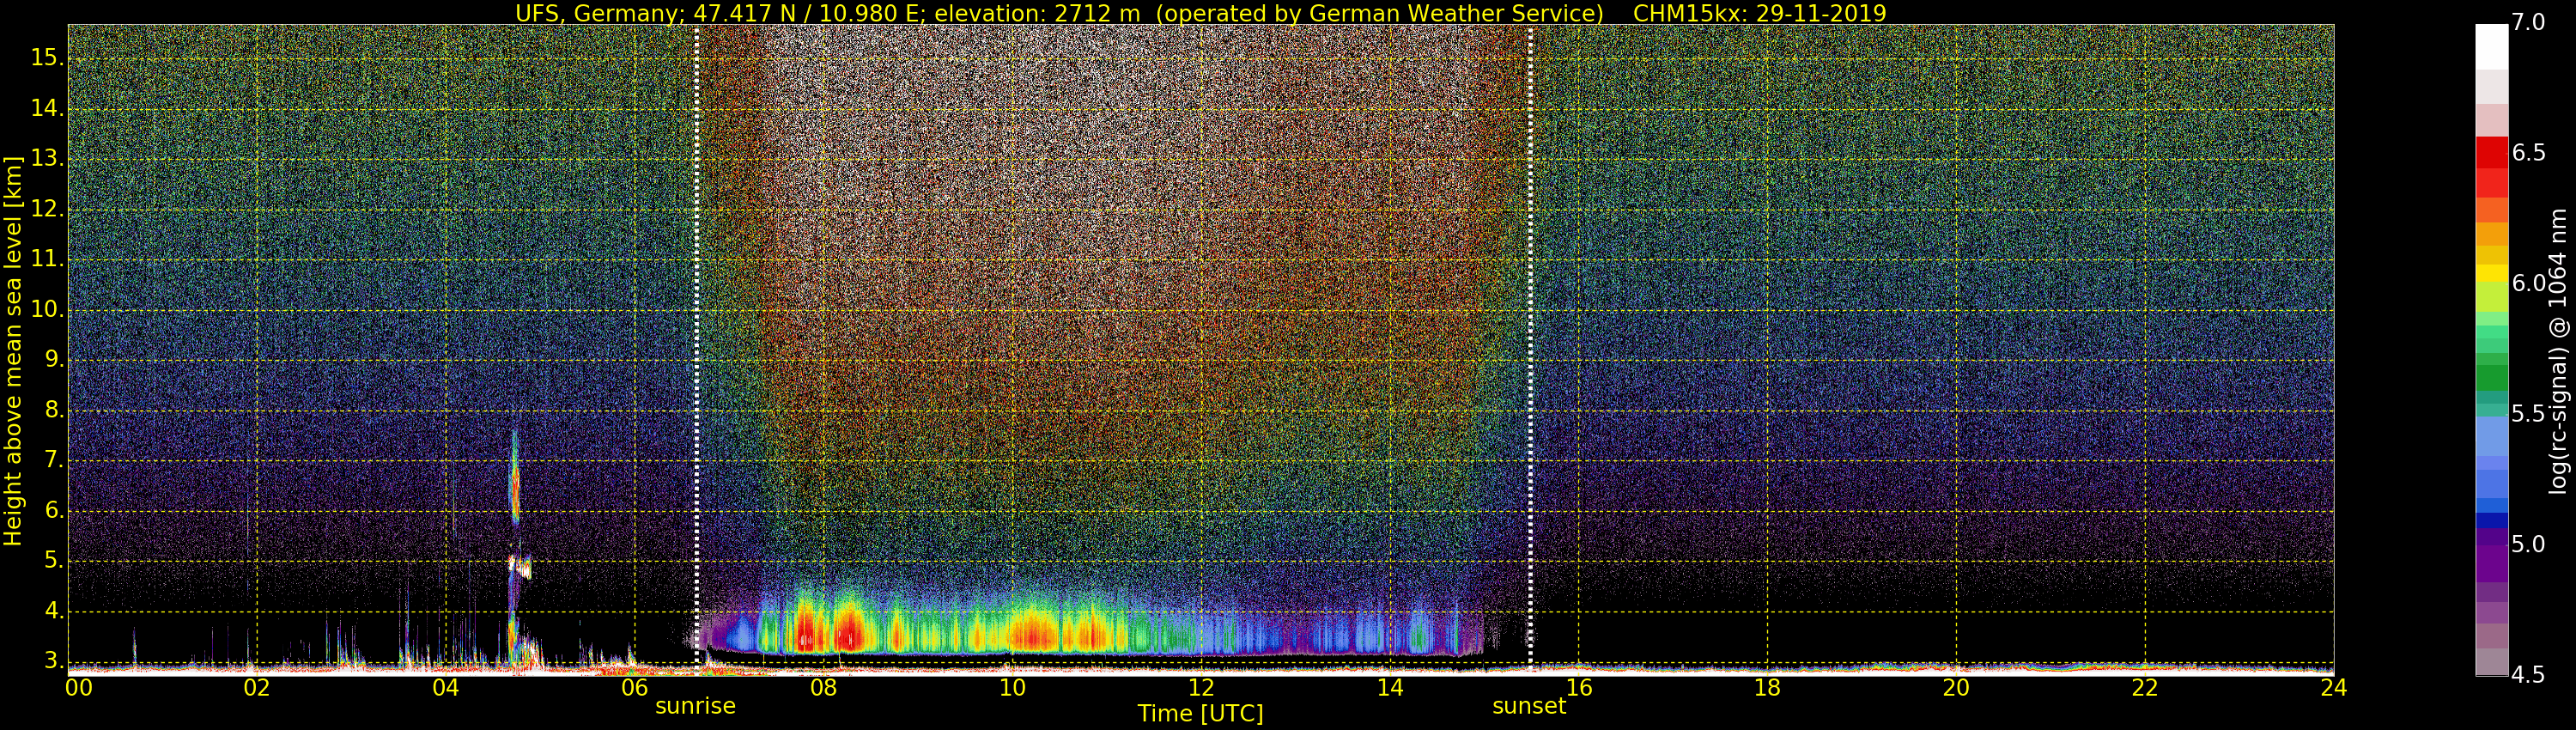Click the colorbar value '6.5'
Screen dimensions: 2576x730
tap(2529, 153)
